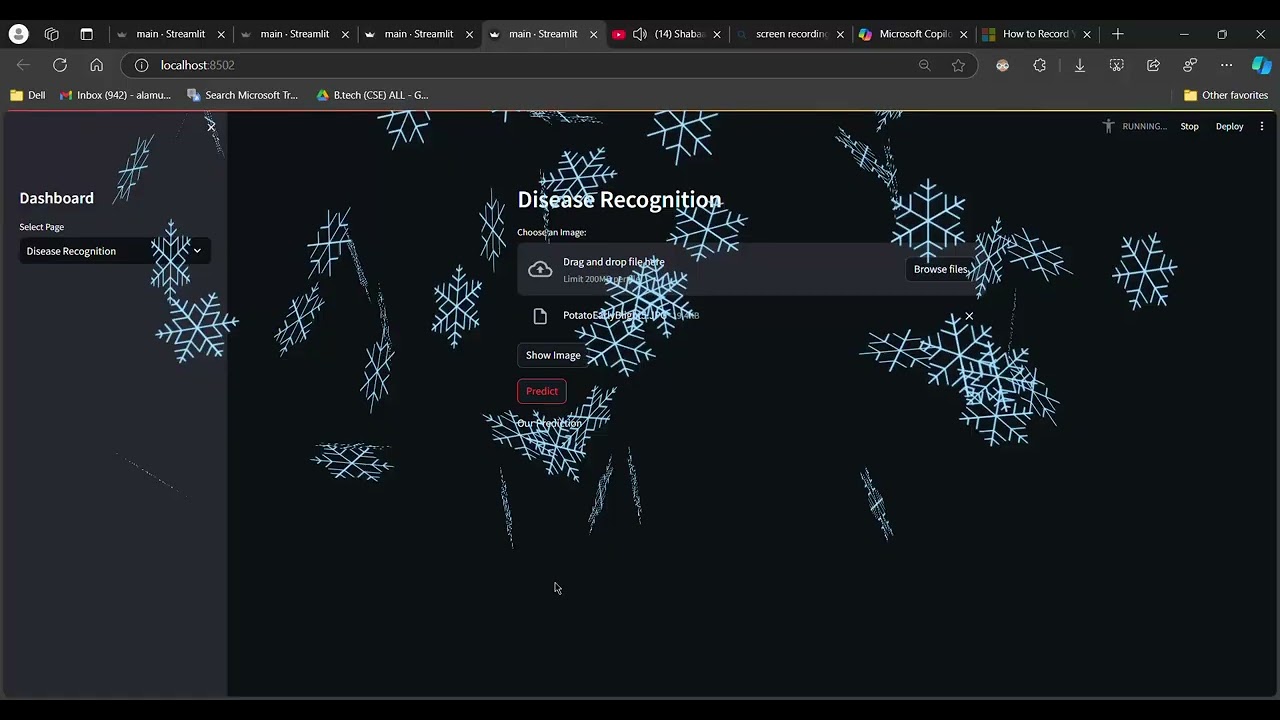The width and height of the screenshot is (1280, 720).
Task: Mute the YouTube tab via speaker icon
Action: point(639,34)
